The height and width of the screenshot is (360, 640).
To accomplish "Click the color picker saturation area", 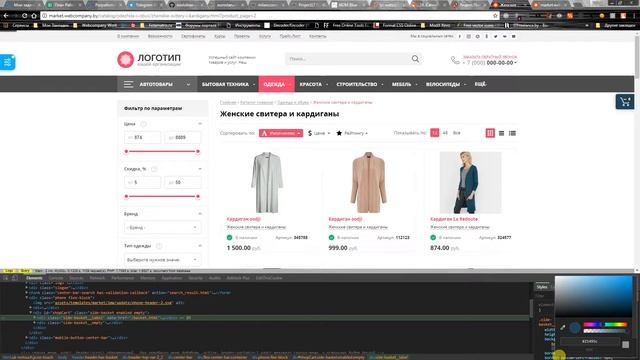I will click(593, 297).
